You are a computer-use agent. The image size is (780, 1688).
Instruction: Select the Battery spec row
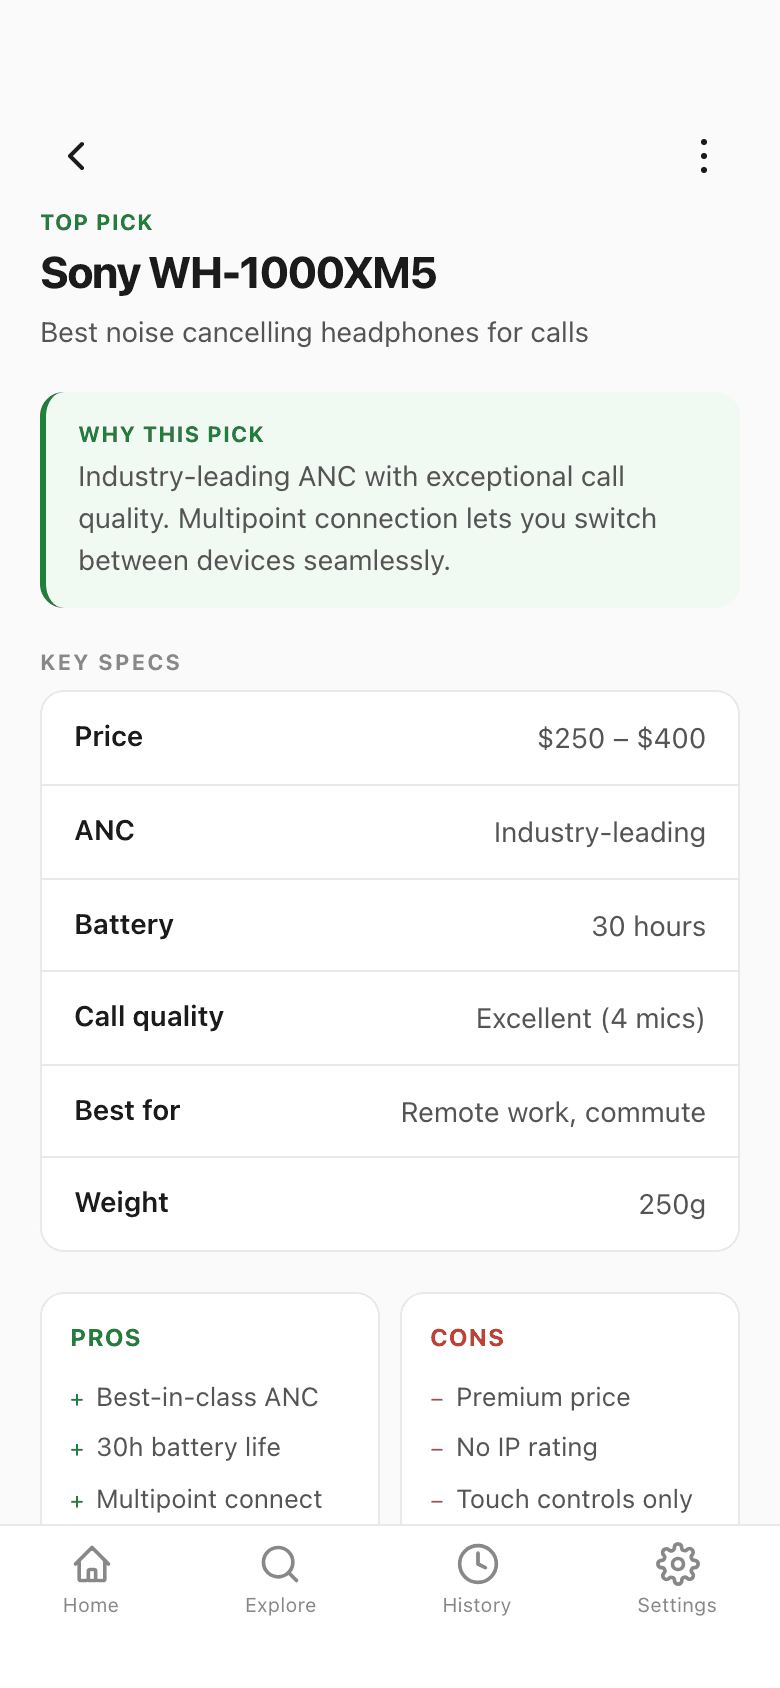[390, 925]
